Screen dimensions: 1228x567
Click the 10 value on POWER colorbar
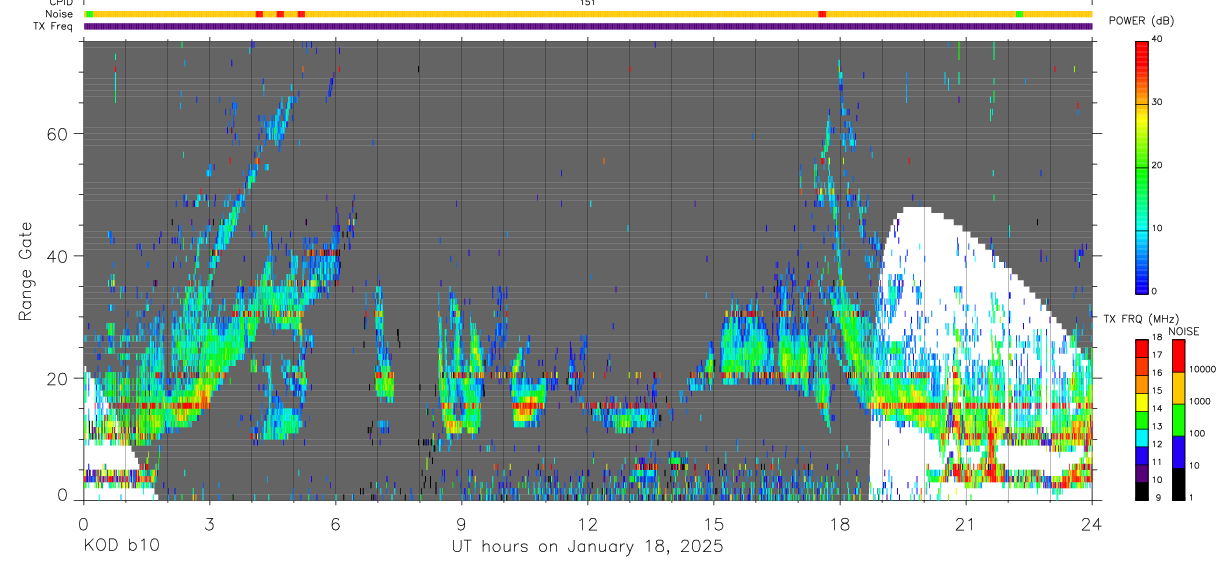pyautogui.click(x=1157, y=228)
